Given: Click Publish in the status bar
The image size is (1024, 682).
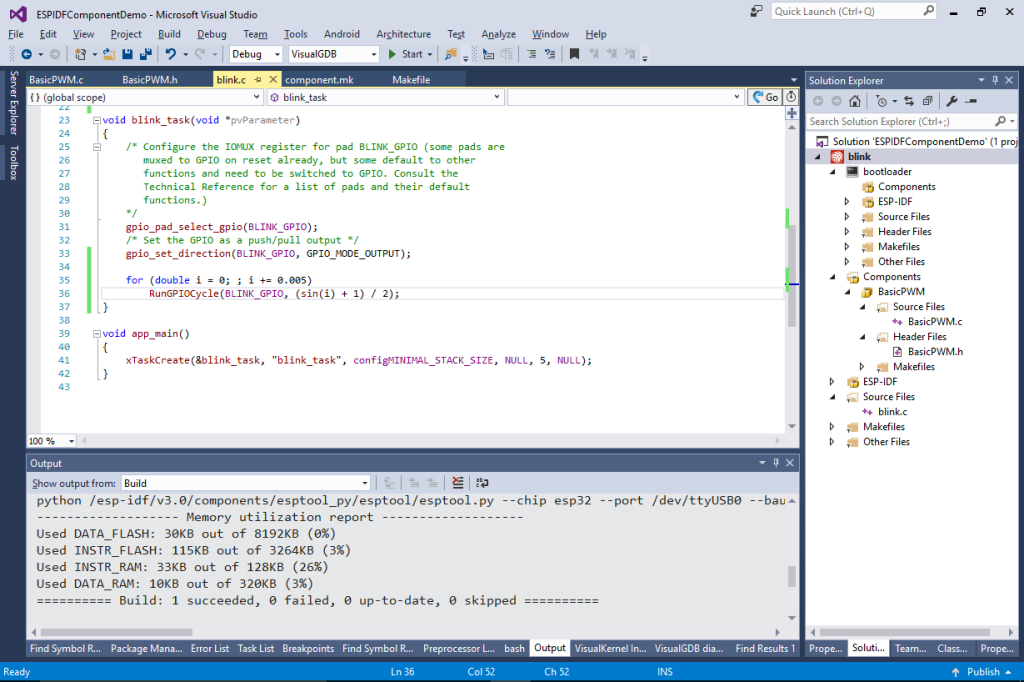Looking at the screenshot, I should 983,672.
